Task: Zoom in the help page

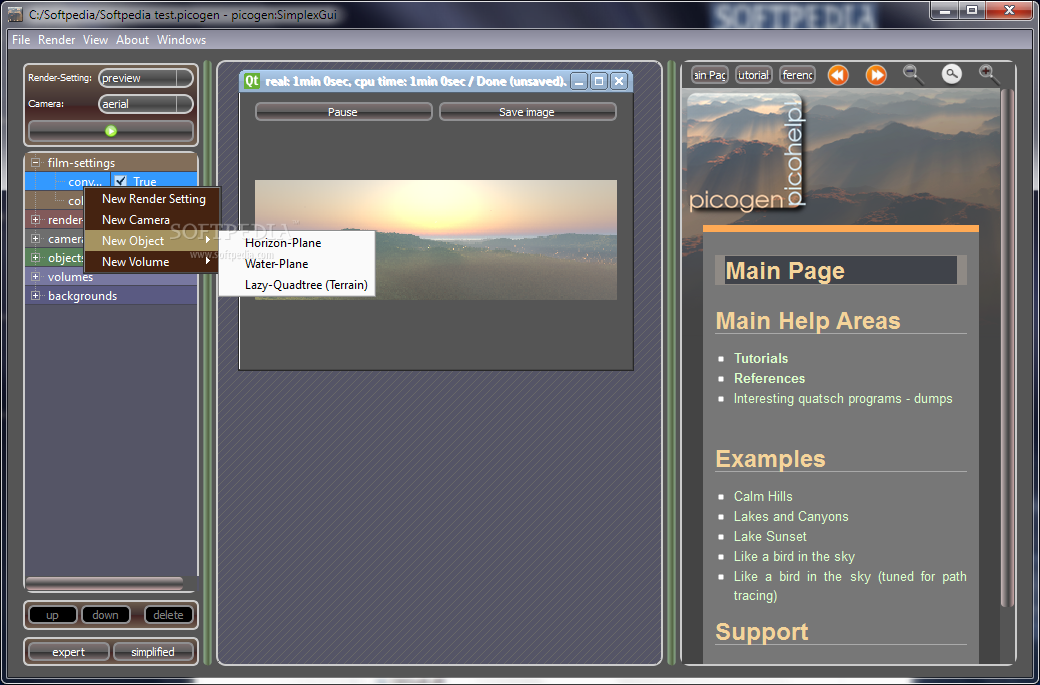Action: point(990,74)
